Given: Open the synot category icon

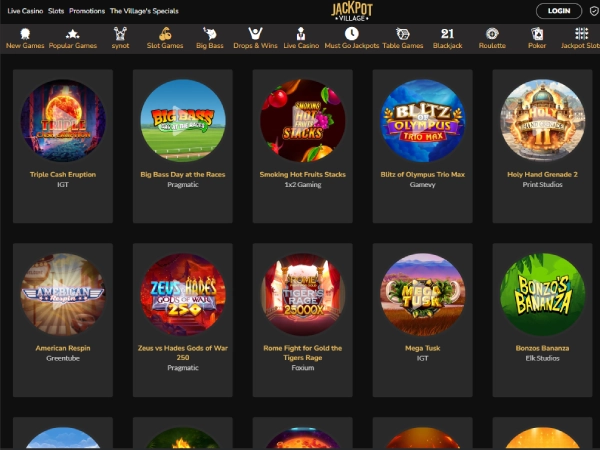Looking at the screenshot, I should 120,34.
